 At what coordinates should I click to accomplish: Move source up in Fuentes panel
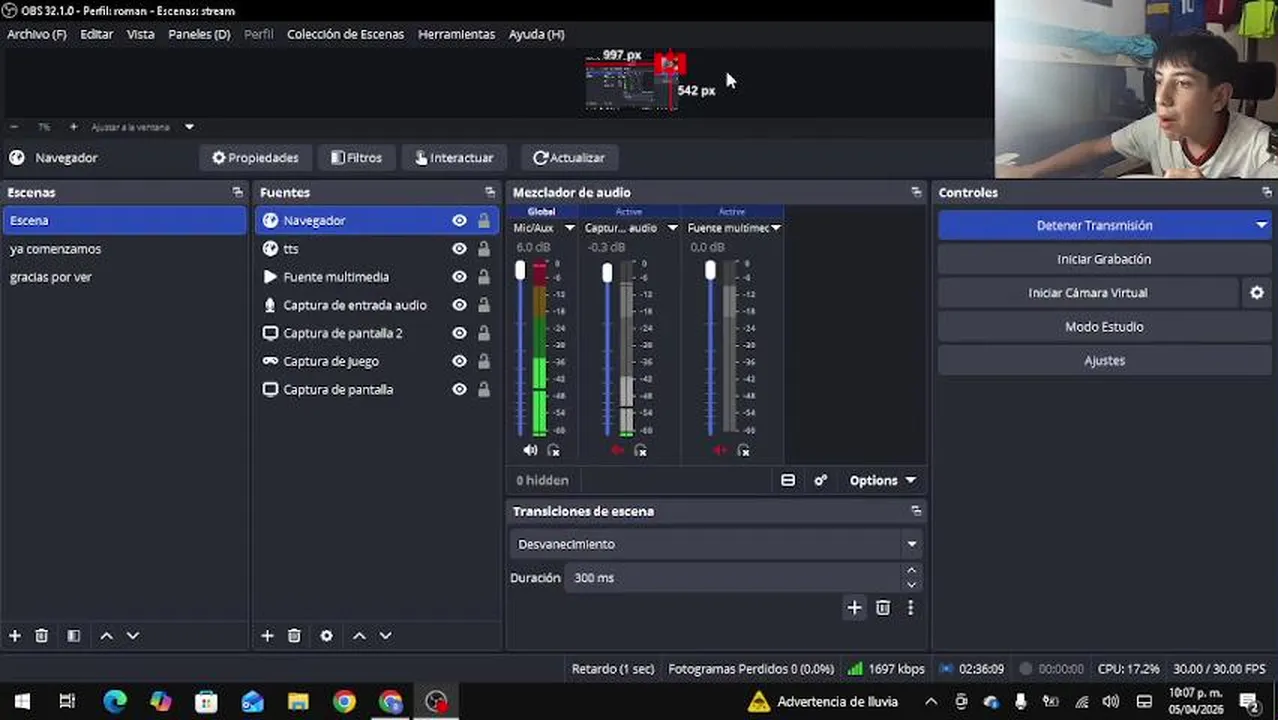pos(359,636)
